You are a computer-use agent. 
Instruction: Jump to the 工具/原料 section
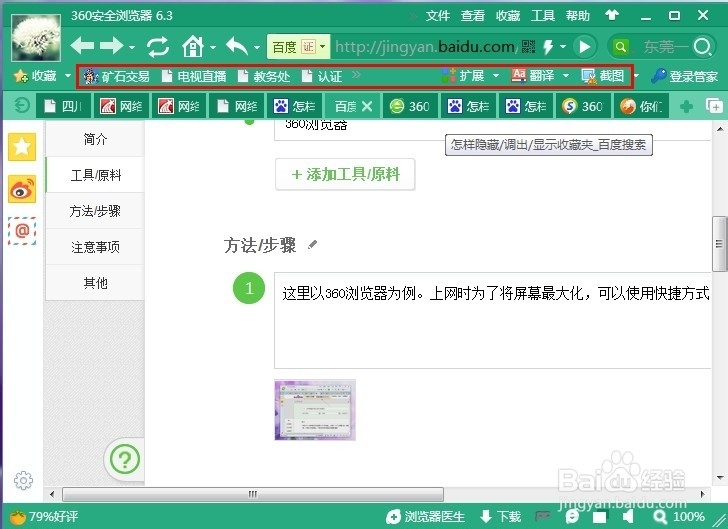point(95,175)
